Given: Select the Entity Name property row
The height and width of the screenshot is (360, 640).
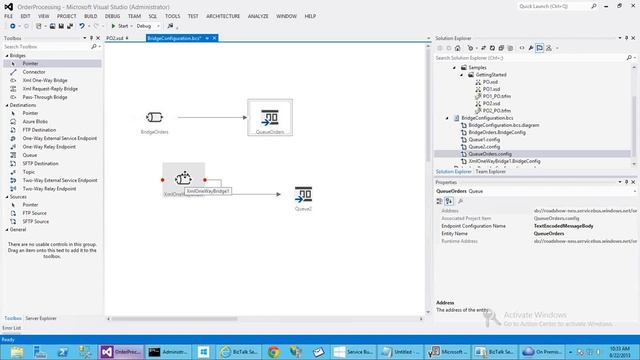Looking at the screenshot, I should (536, 234).
